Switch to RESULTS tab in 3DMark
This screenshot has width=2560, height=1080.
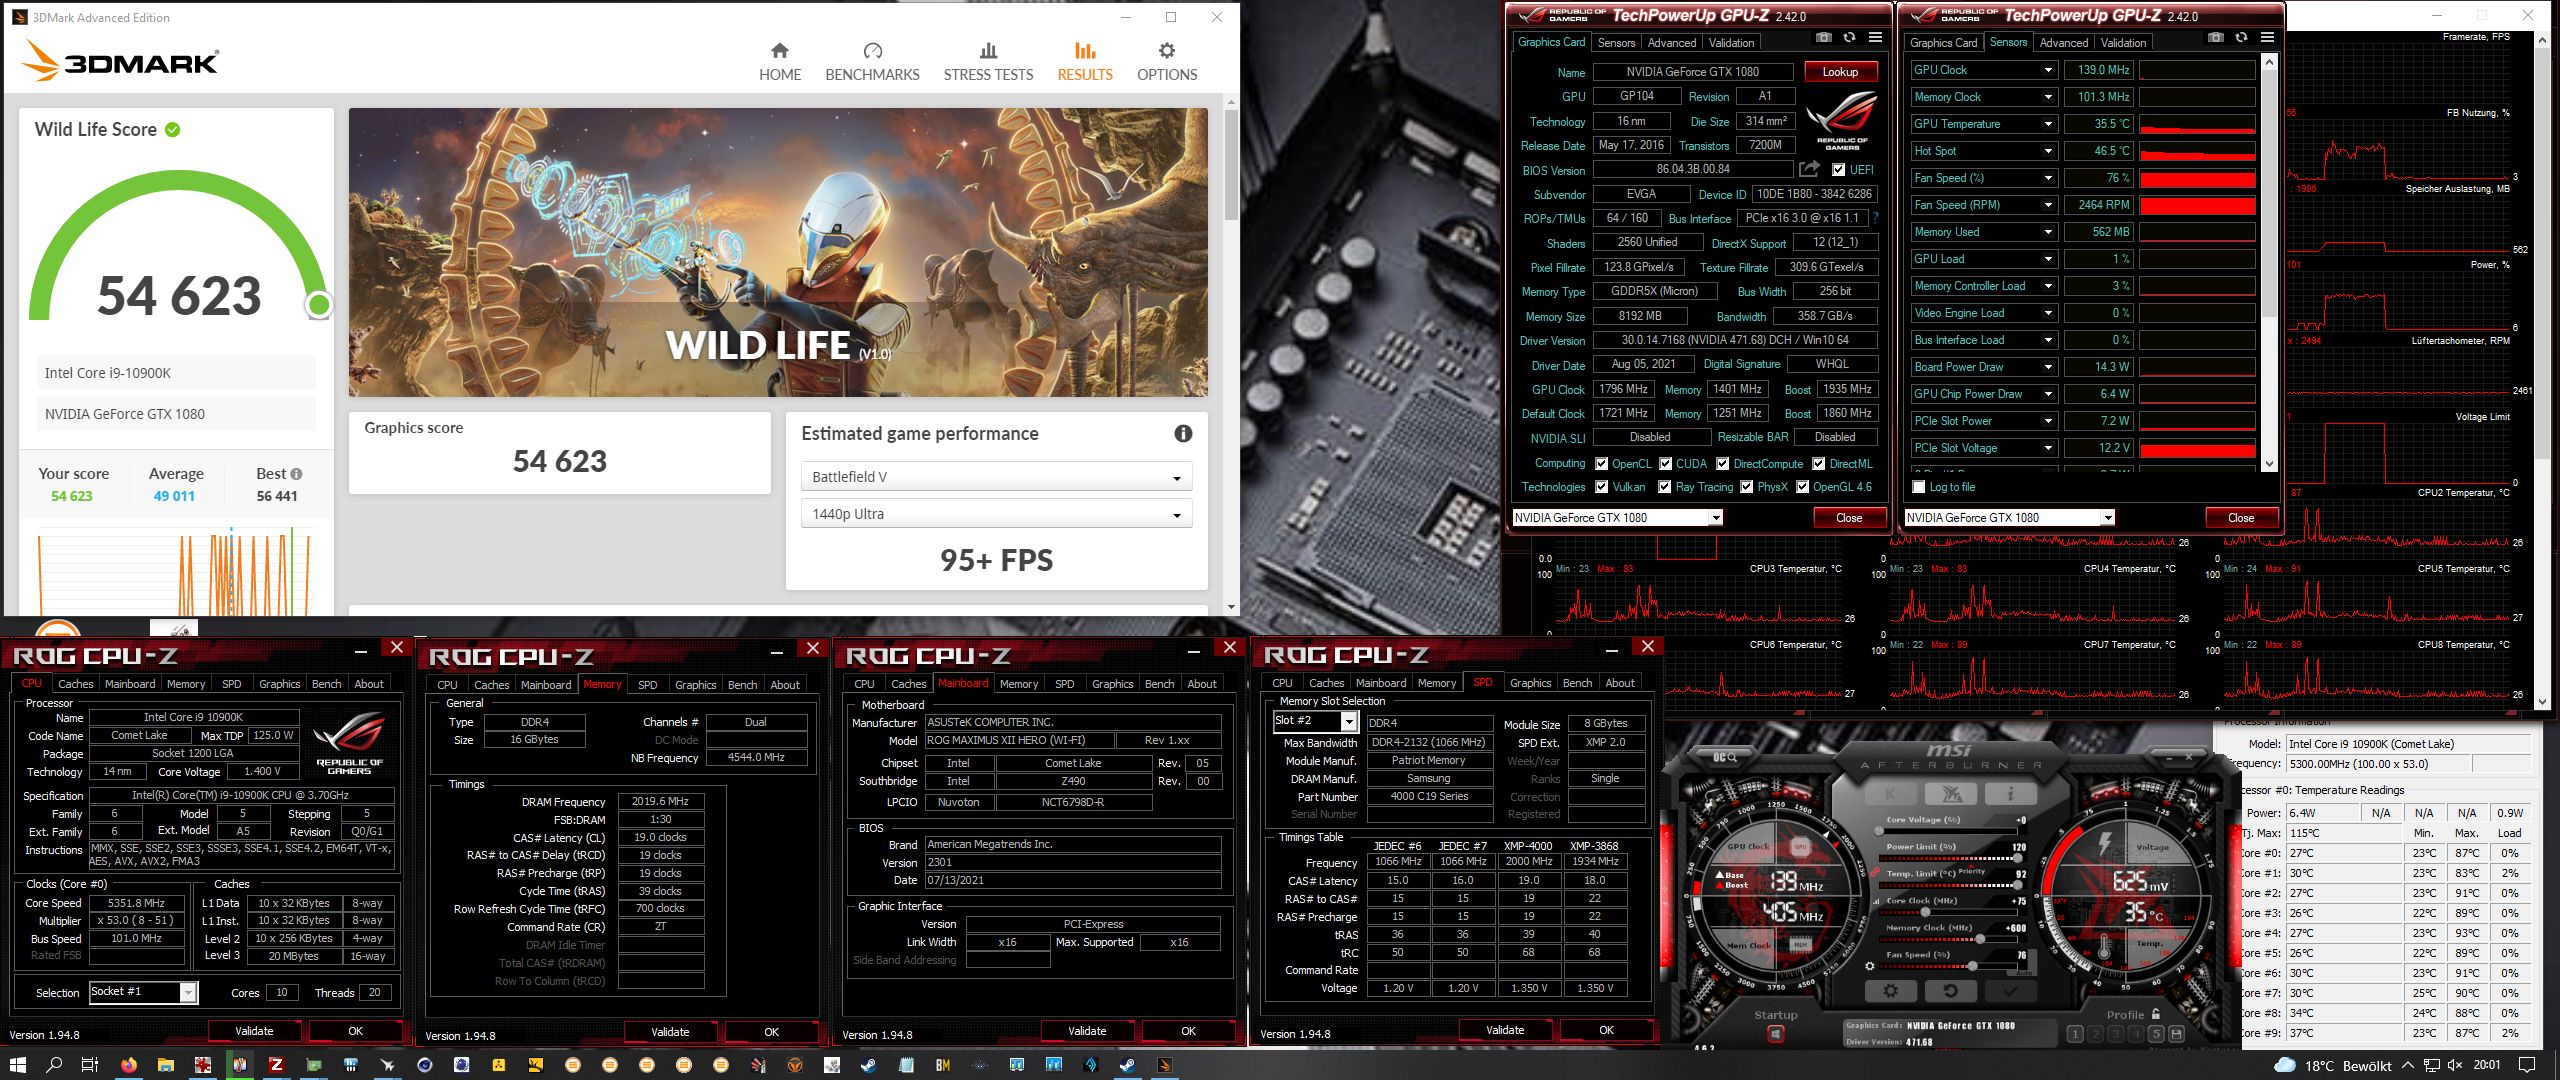1085,63
